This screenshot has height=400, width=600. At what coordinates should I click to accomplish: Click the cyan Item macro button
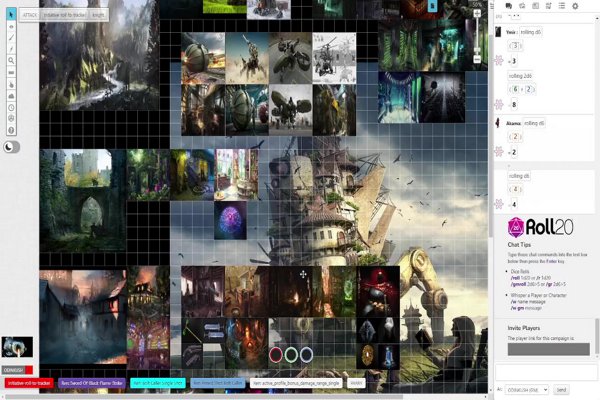tap(158, 383)
